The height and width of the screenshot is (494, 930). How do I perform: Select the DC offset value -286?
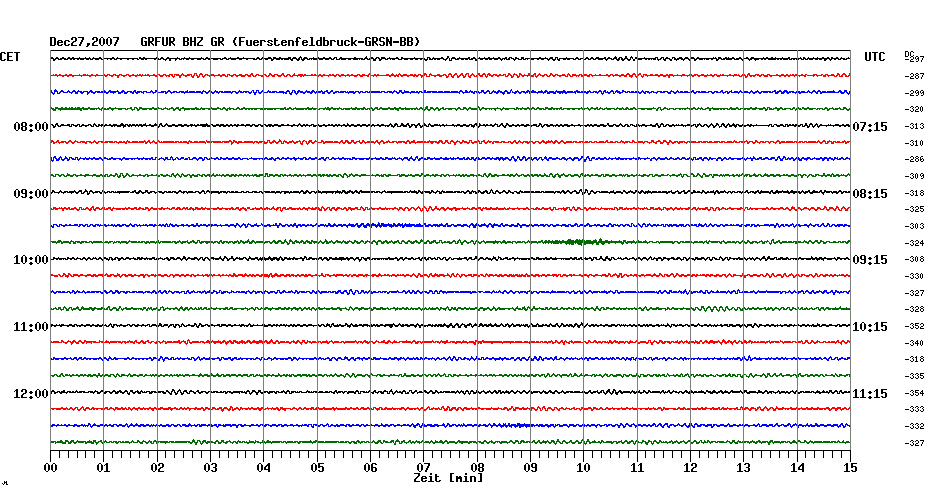[x=915, y=160]
